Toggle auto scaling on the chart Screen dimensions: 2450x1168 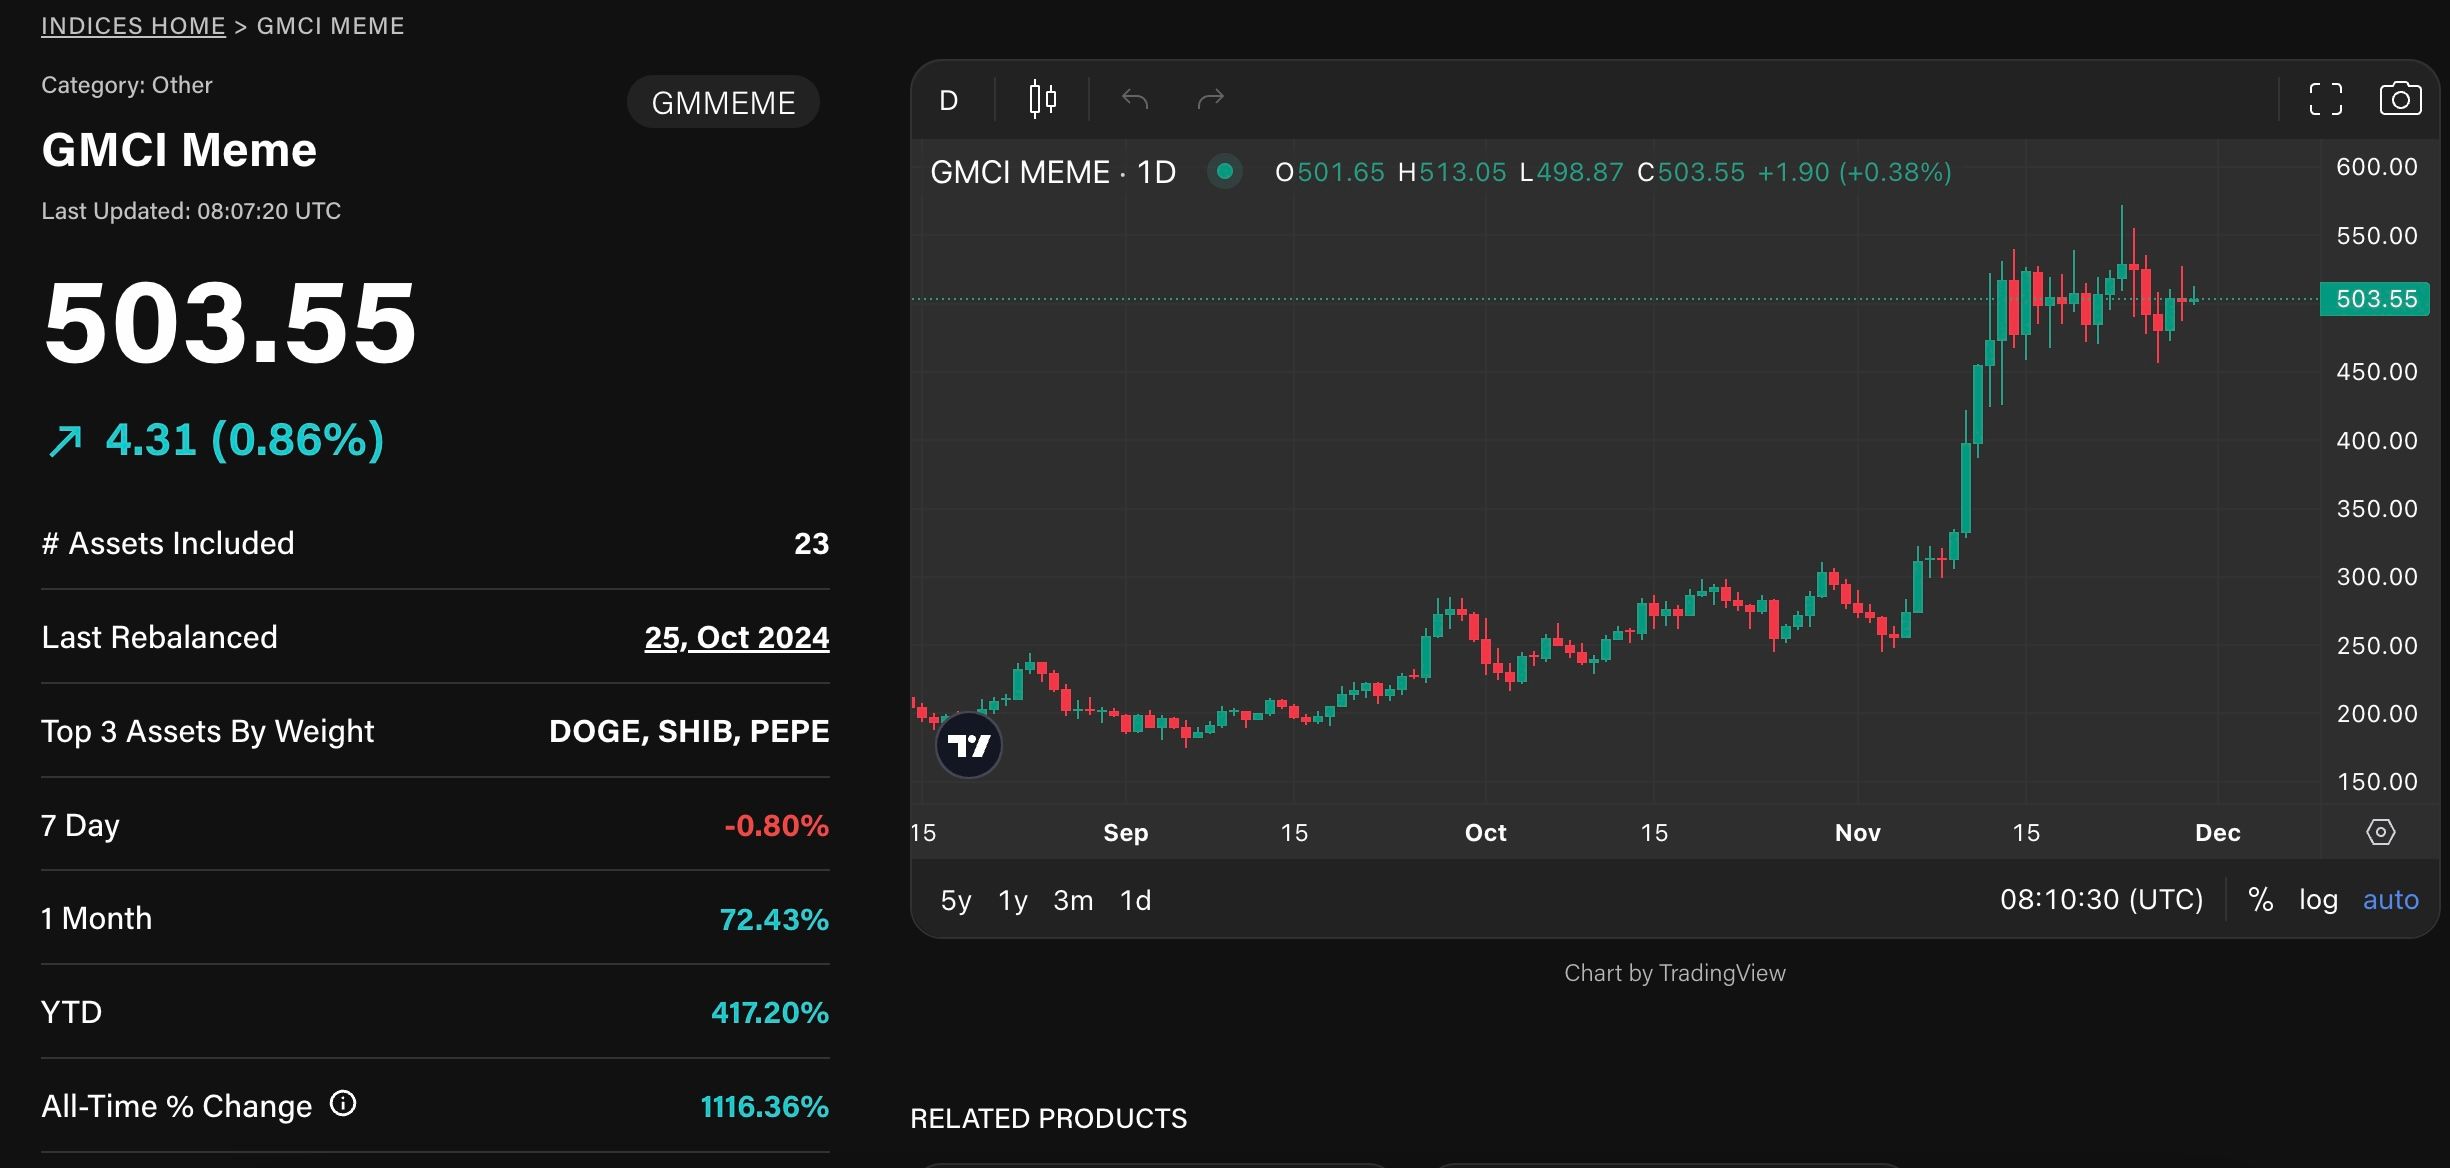(2391, 900)
